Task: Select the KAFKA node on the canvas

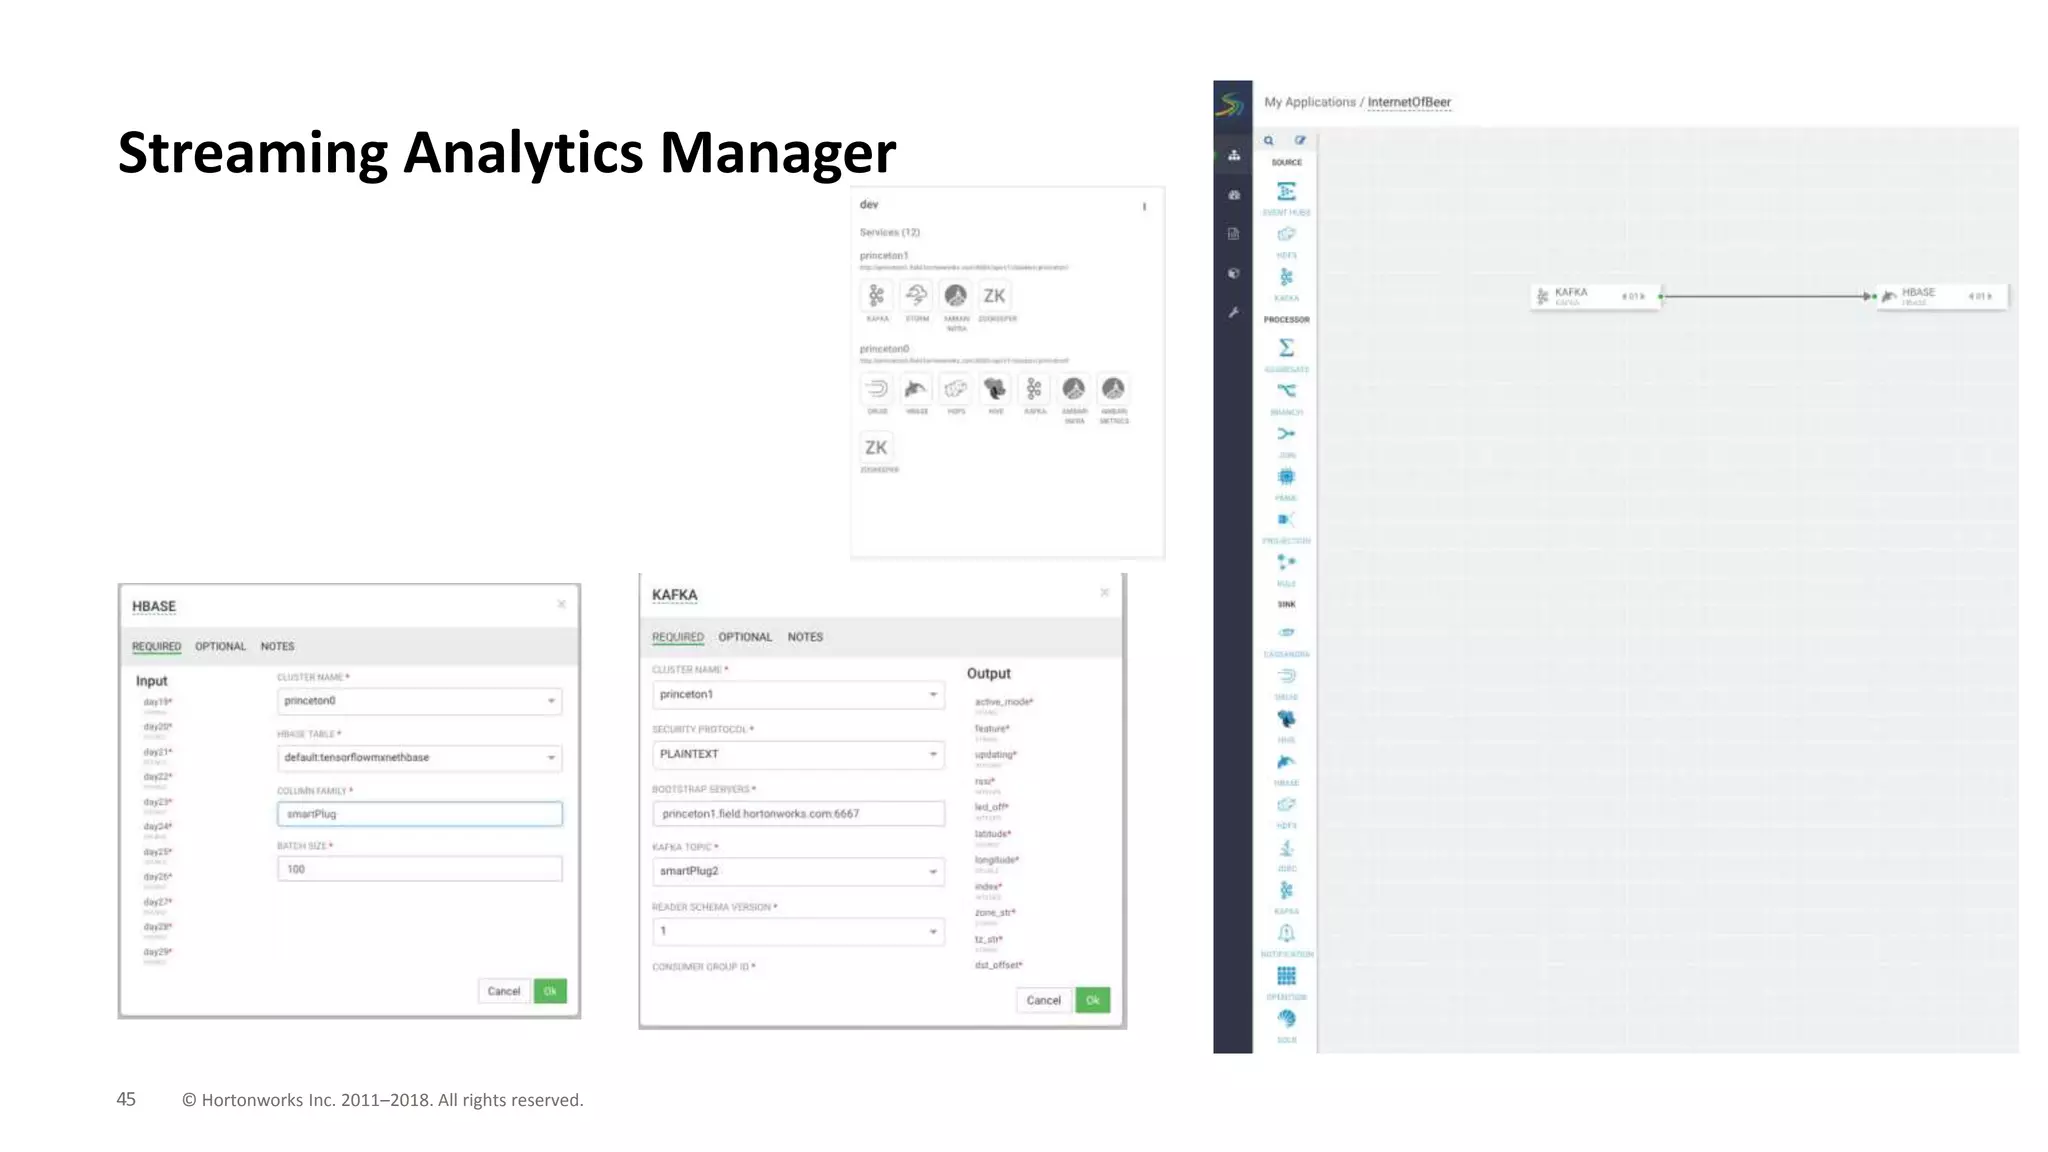Action: (x=1595, y=296)
